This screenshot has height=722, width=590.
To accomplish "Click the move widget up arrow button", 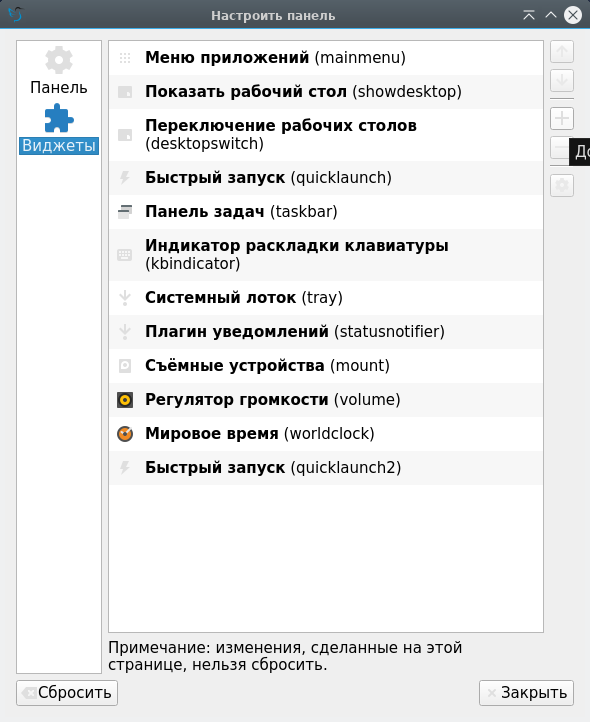I will click(x=561, y=52).
